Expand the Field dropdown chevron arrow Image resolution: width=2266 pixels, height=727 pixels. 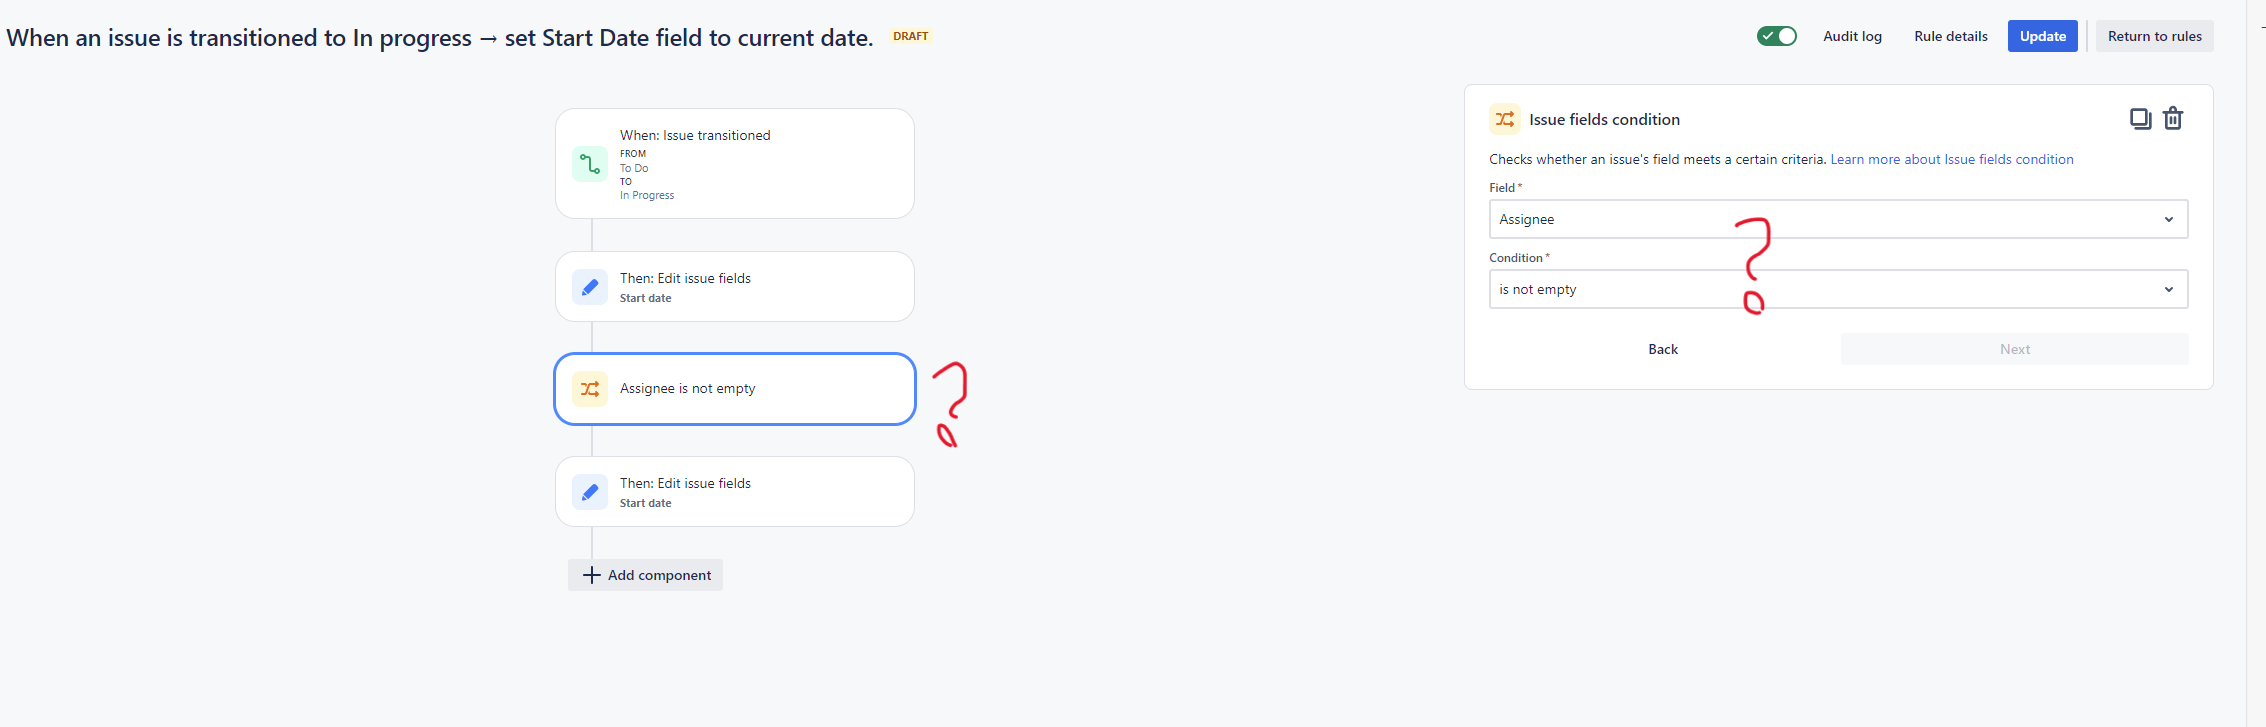(x=2169, y=219)
